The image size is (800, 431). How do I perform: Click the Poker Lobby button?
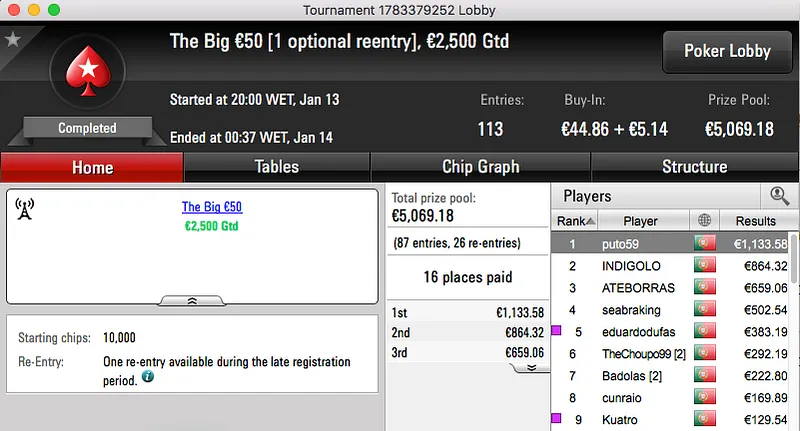[x=726, y=51]
